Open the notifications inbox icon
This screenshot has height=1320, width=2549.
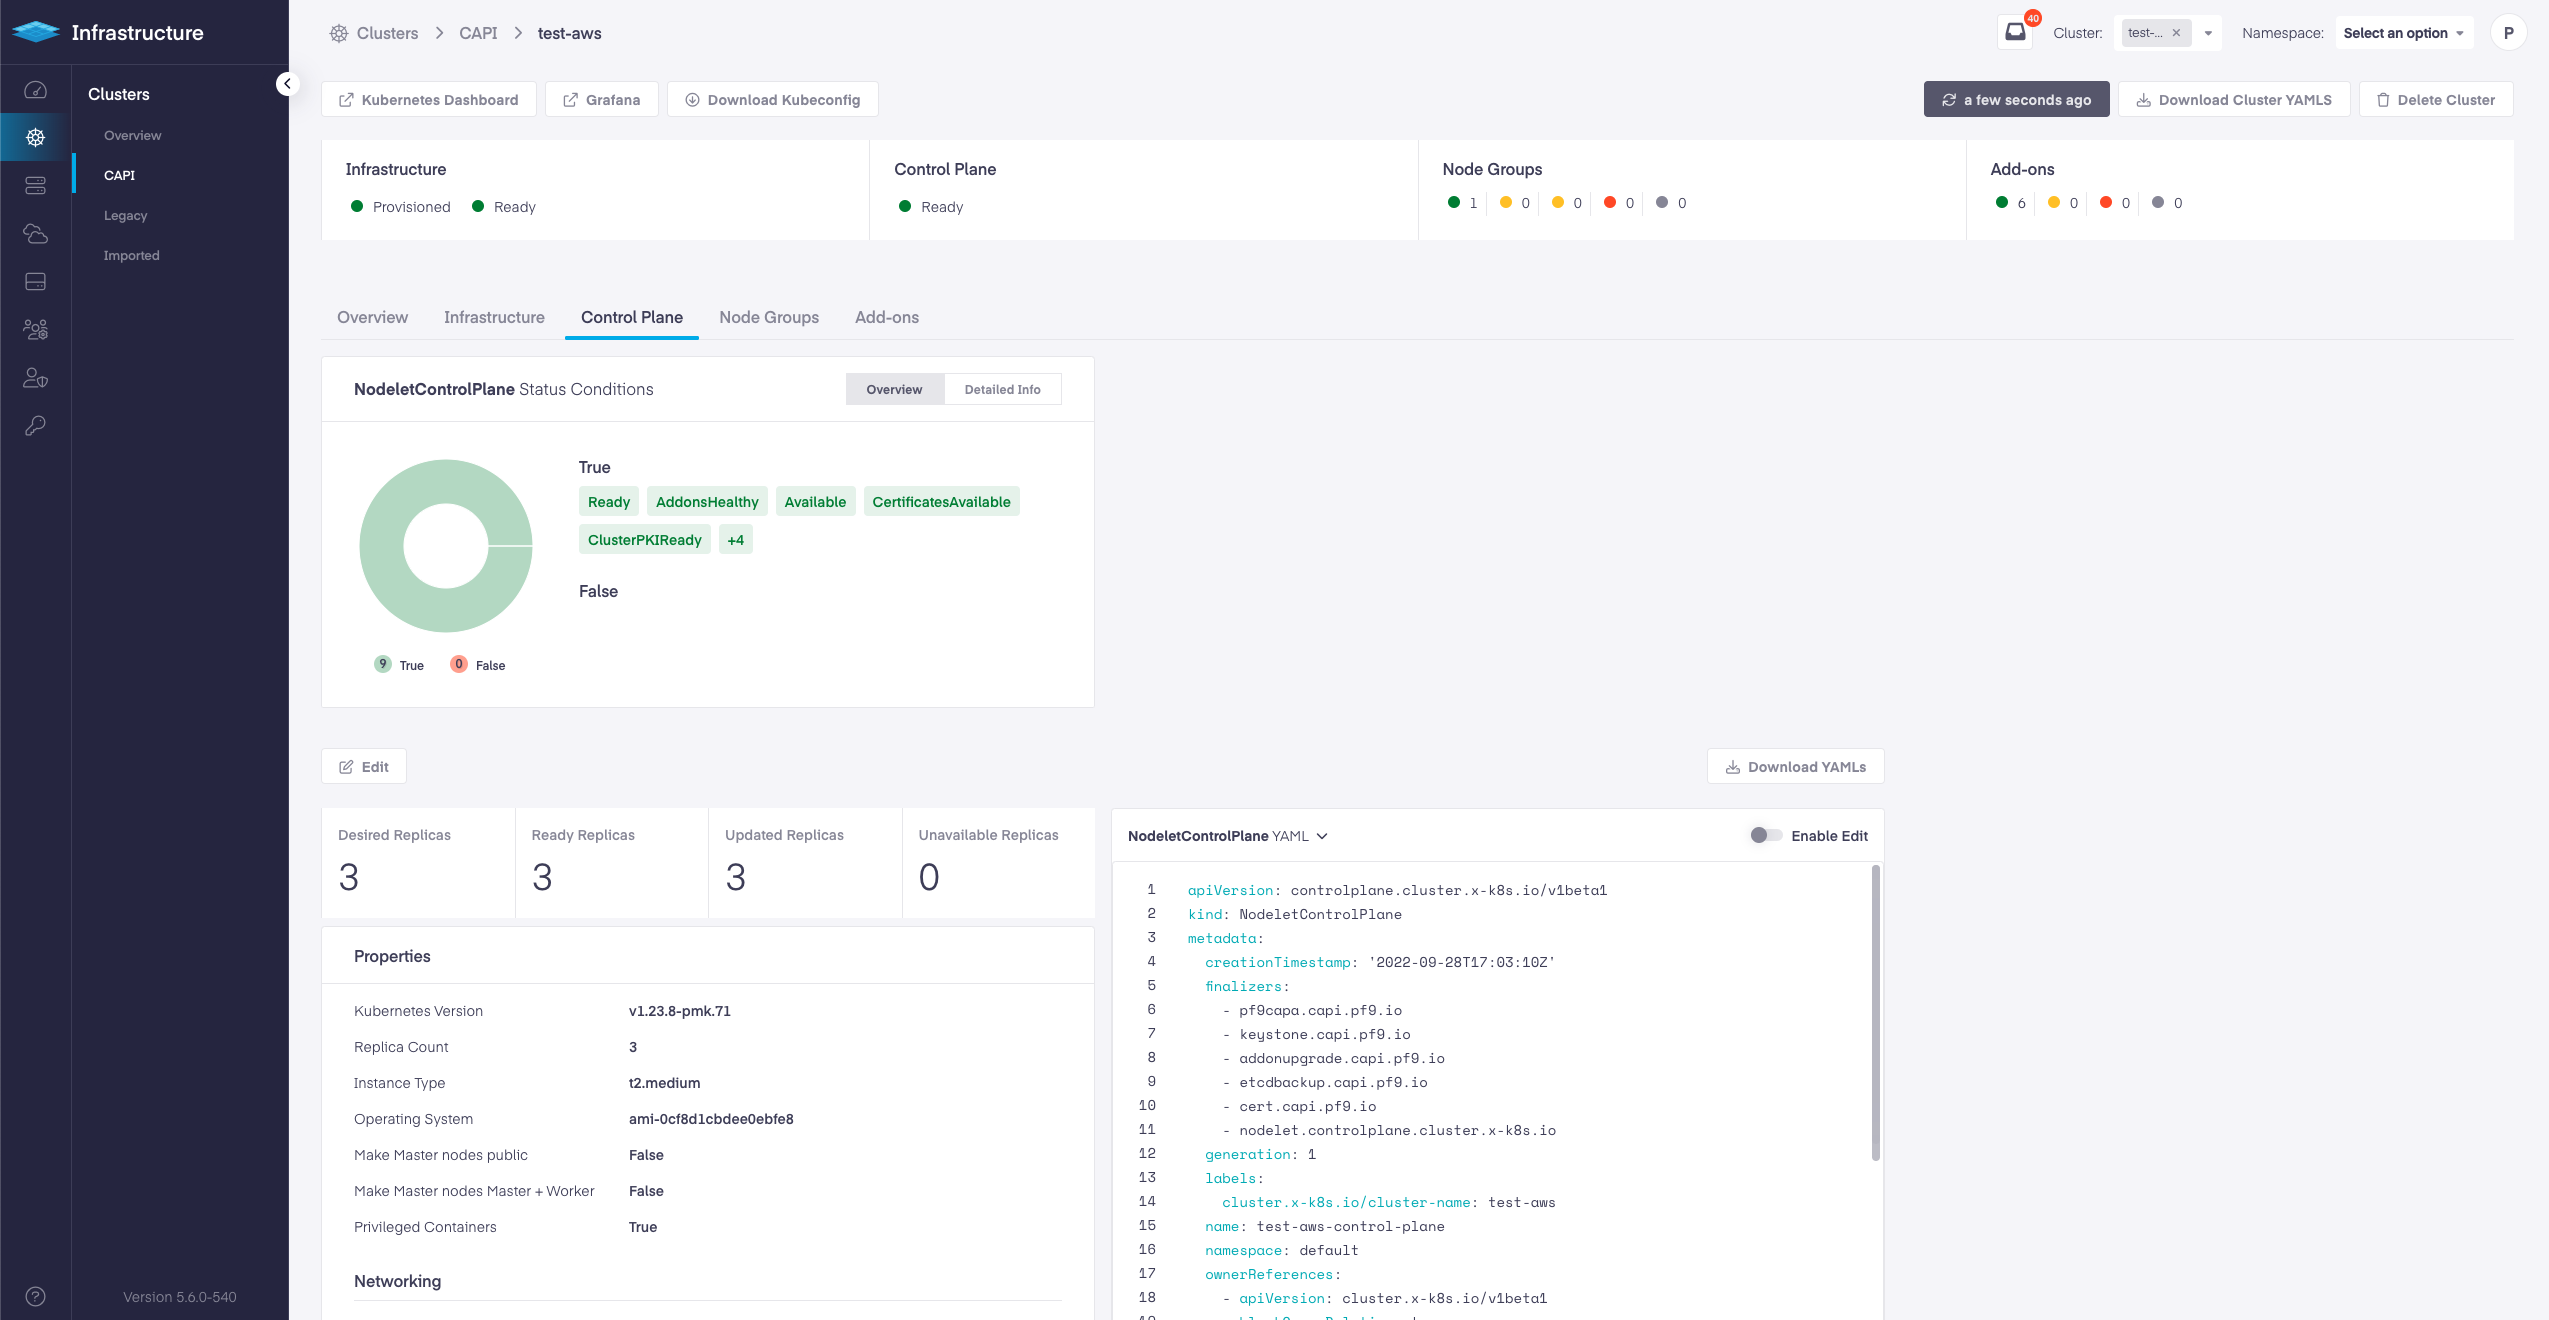[2015, 32]
